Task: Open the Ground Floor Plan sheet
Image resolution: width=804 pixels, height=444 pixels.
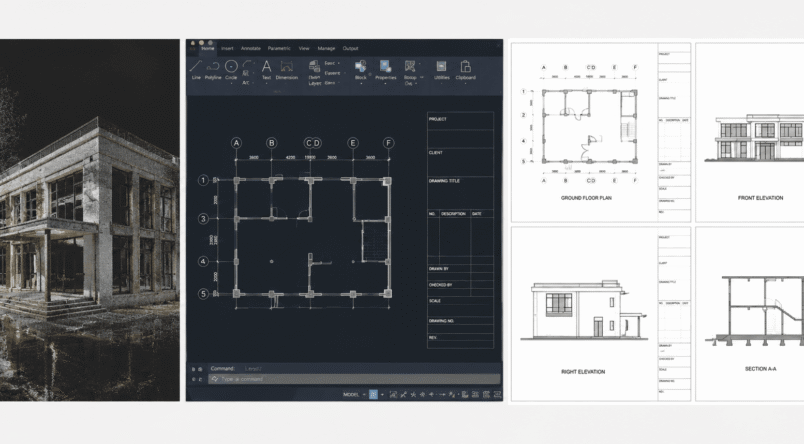Action: (601, 132)
